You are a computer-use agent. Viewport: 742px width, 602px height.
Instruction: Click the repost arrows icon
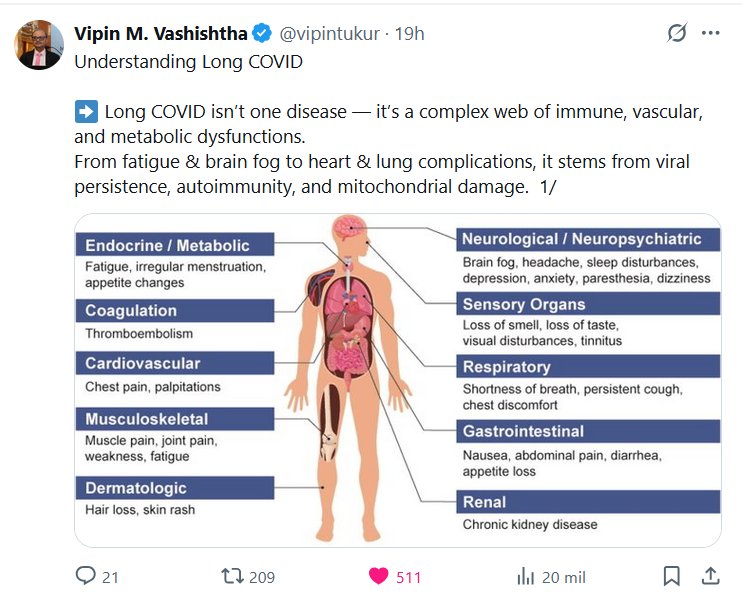(232, 576)
